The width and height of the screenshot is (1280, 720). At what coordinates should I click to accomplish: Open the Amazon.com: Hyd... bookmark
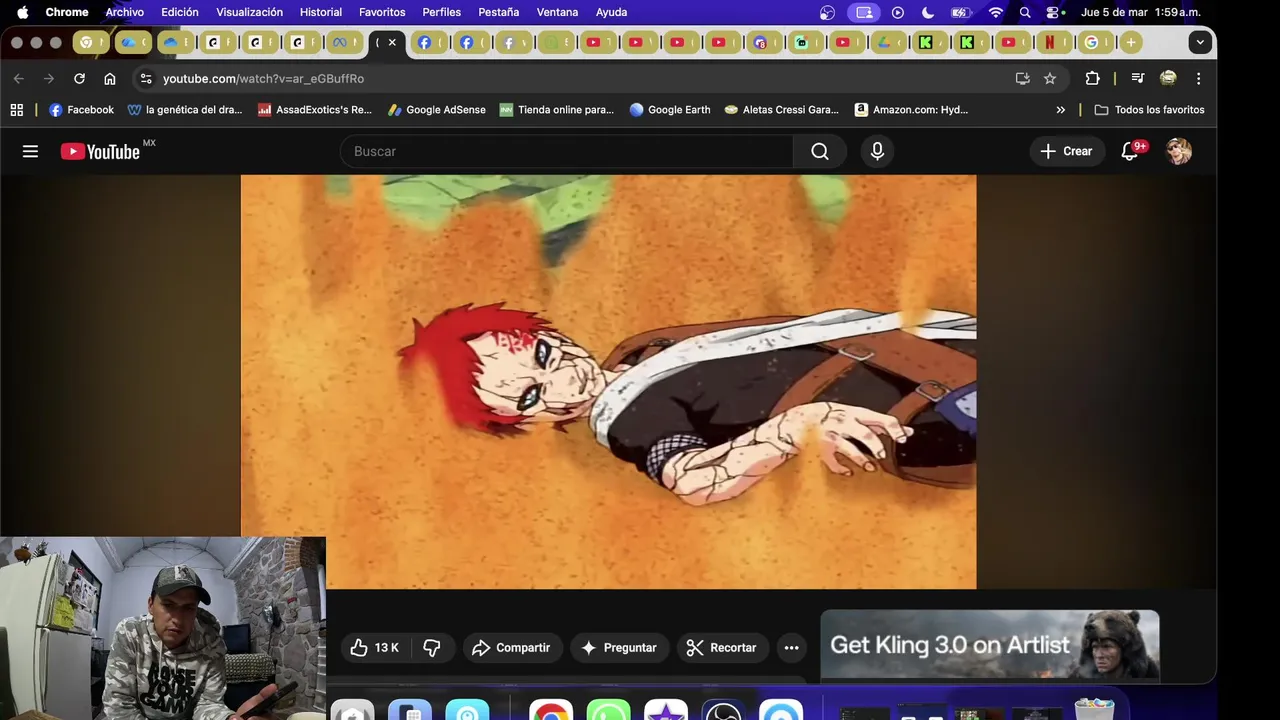pyautogui.click(x=911, y=110)
